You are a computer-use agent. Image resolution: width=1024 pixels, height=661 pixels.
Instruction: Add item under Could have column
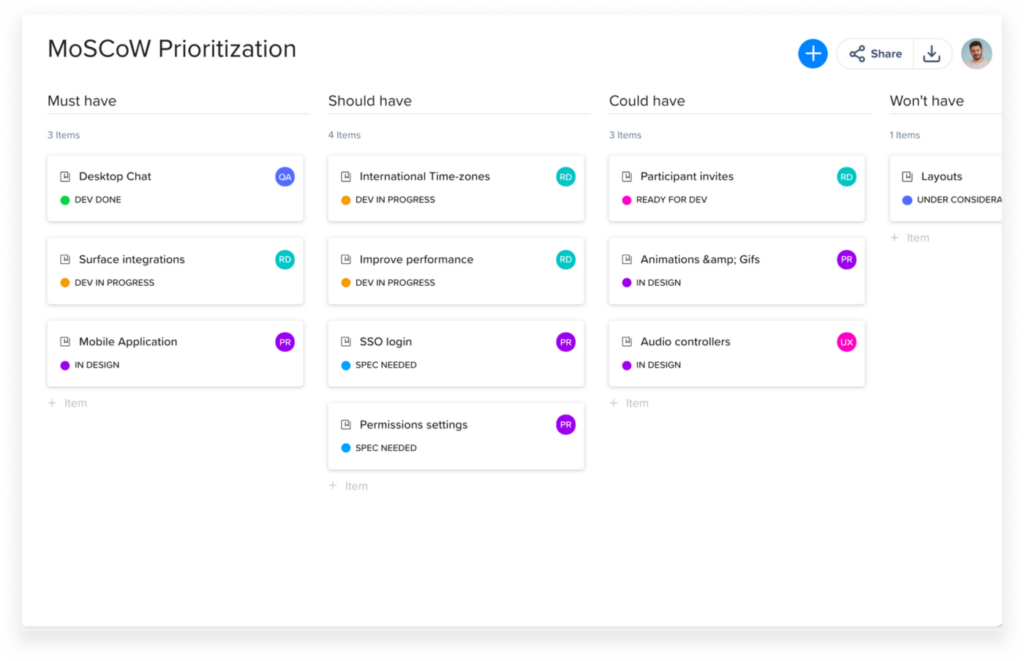coord(630,403)
